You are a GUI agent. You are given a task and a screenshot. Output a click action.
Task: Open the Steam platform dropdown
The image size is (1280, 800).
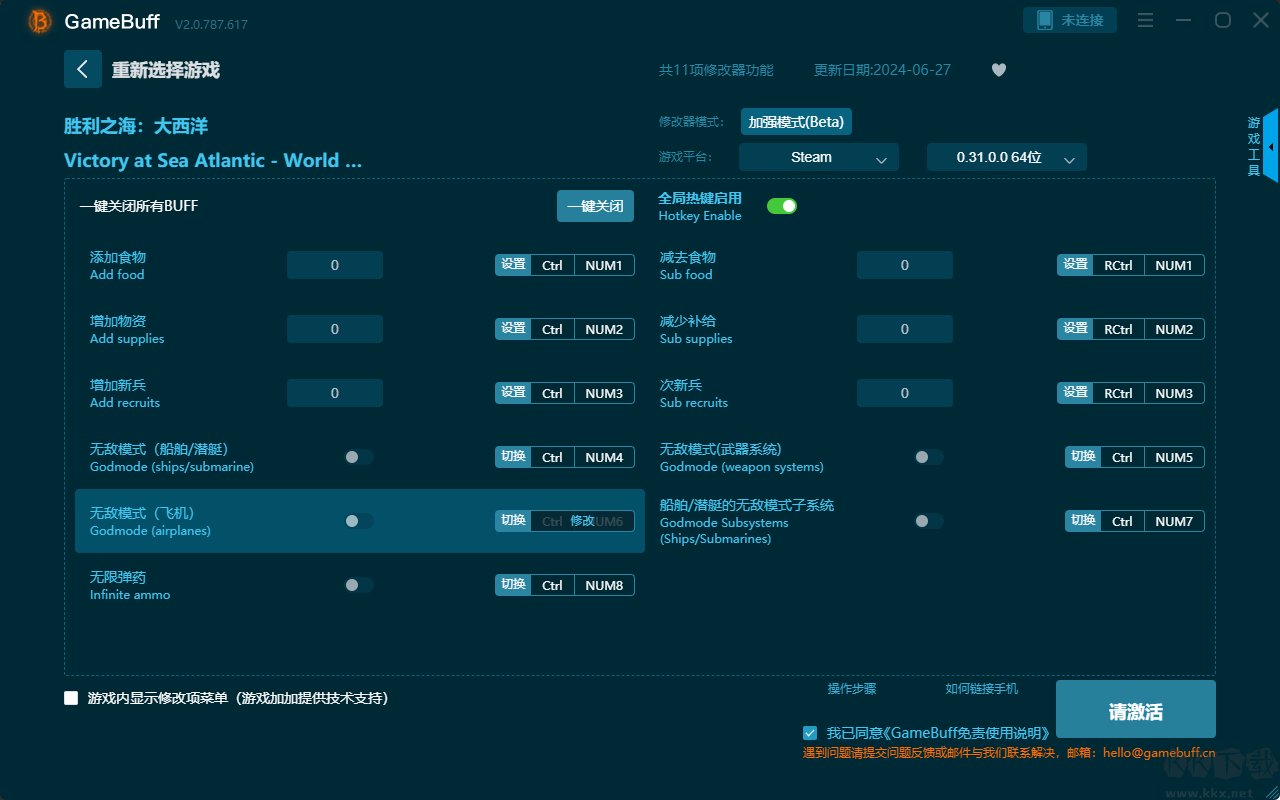pyautogui.click(x=818, y=157)
